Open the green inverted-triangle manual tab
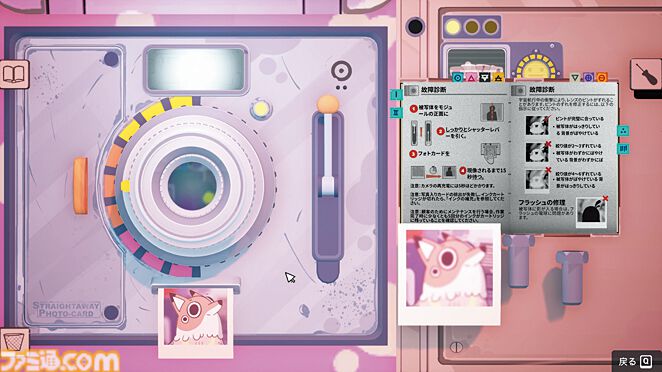 [x=575, y=77]
